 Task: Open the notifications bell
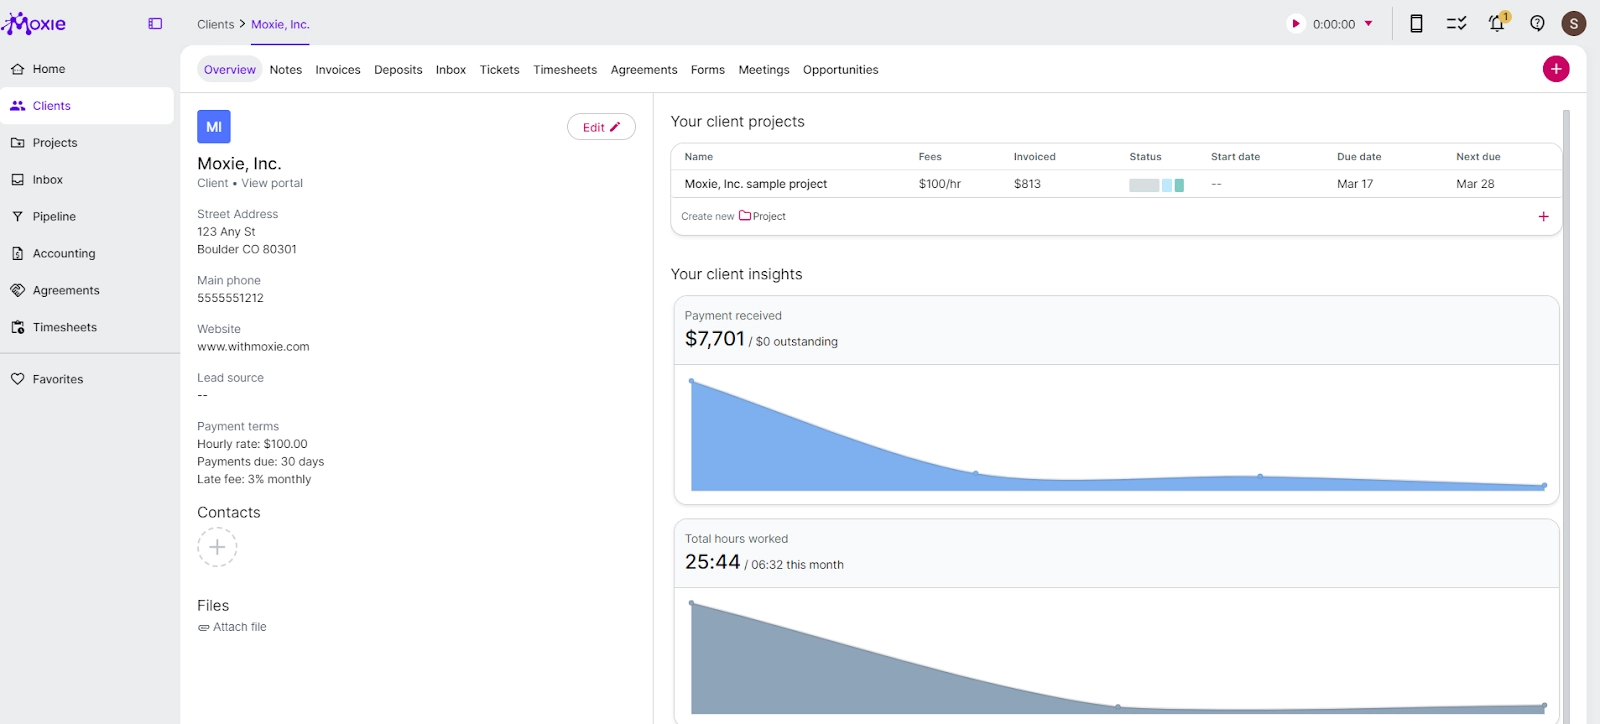[1497, 24]
